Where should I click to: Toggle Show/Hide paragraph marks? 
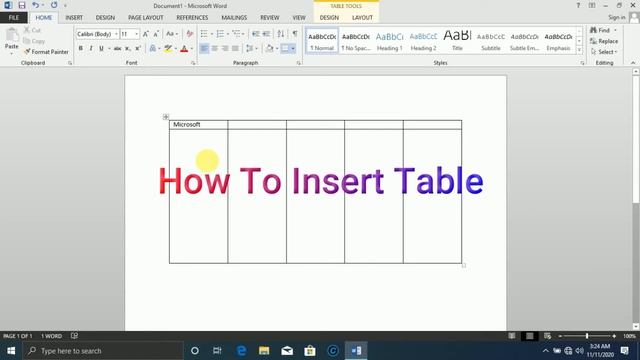[295, 34]
